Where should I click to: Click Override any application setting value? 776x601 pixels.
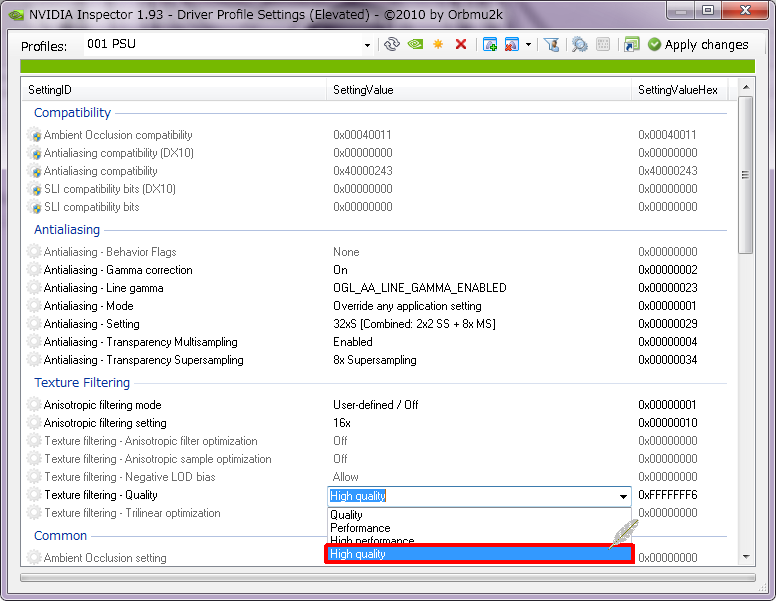(x=407, y=306)
